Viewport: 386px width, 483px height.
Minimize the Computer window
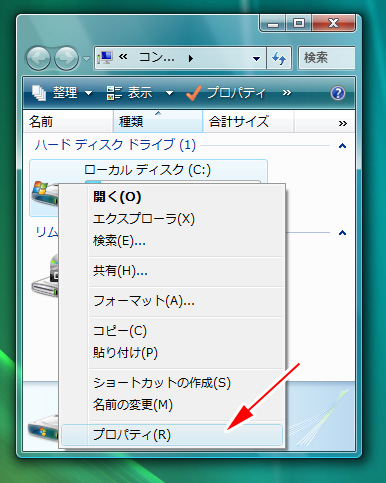pos(273,23)
